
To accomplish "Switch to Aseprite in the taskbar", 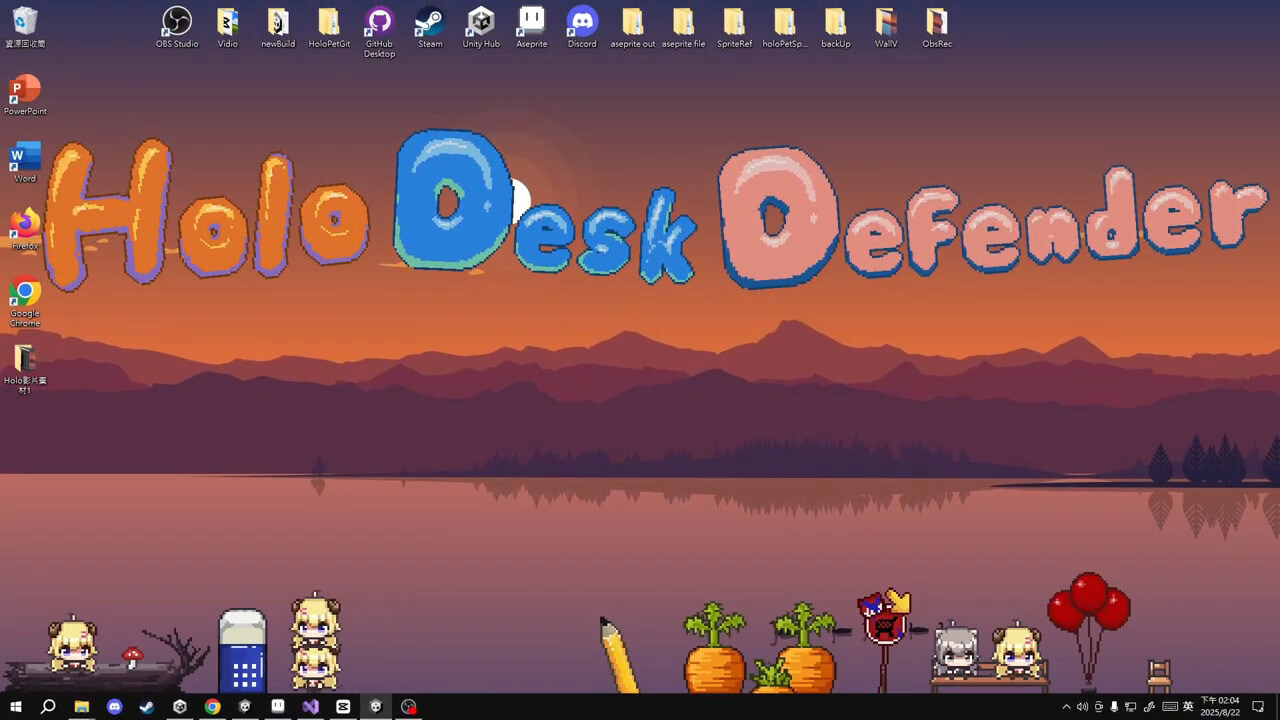I will 278,707.
